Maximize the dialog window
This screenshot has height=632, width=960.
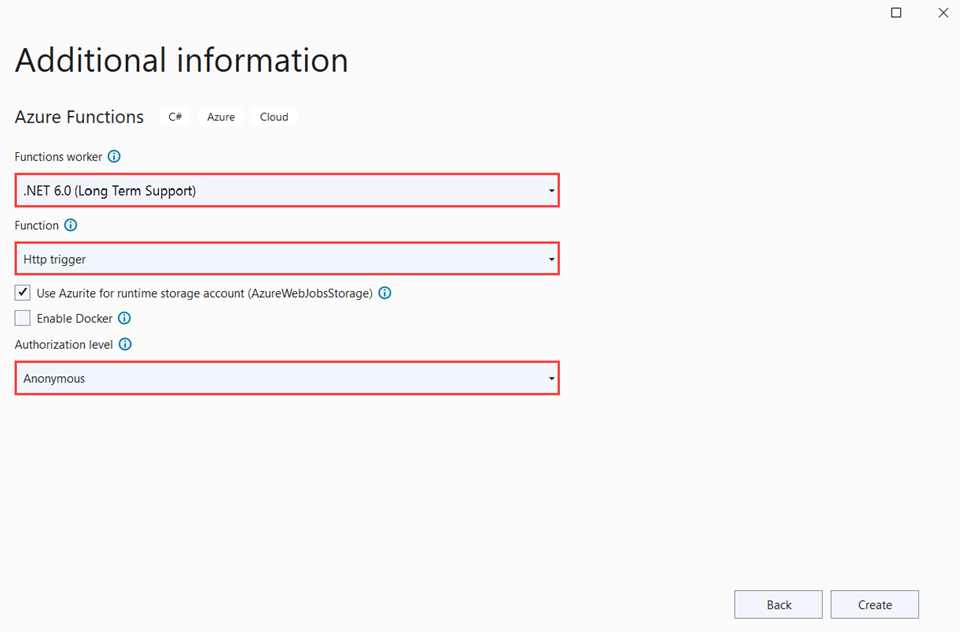[x=896, y=13]
